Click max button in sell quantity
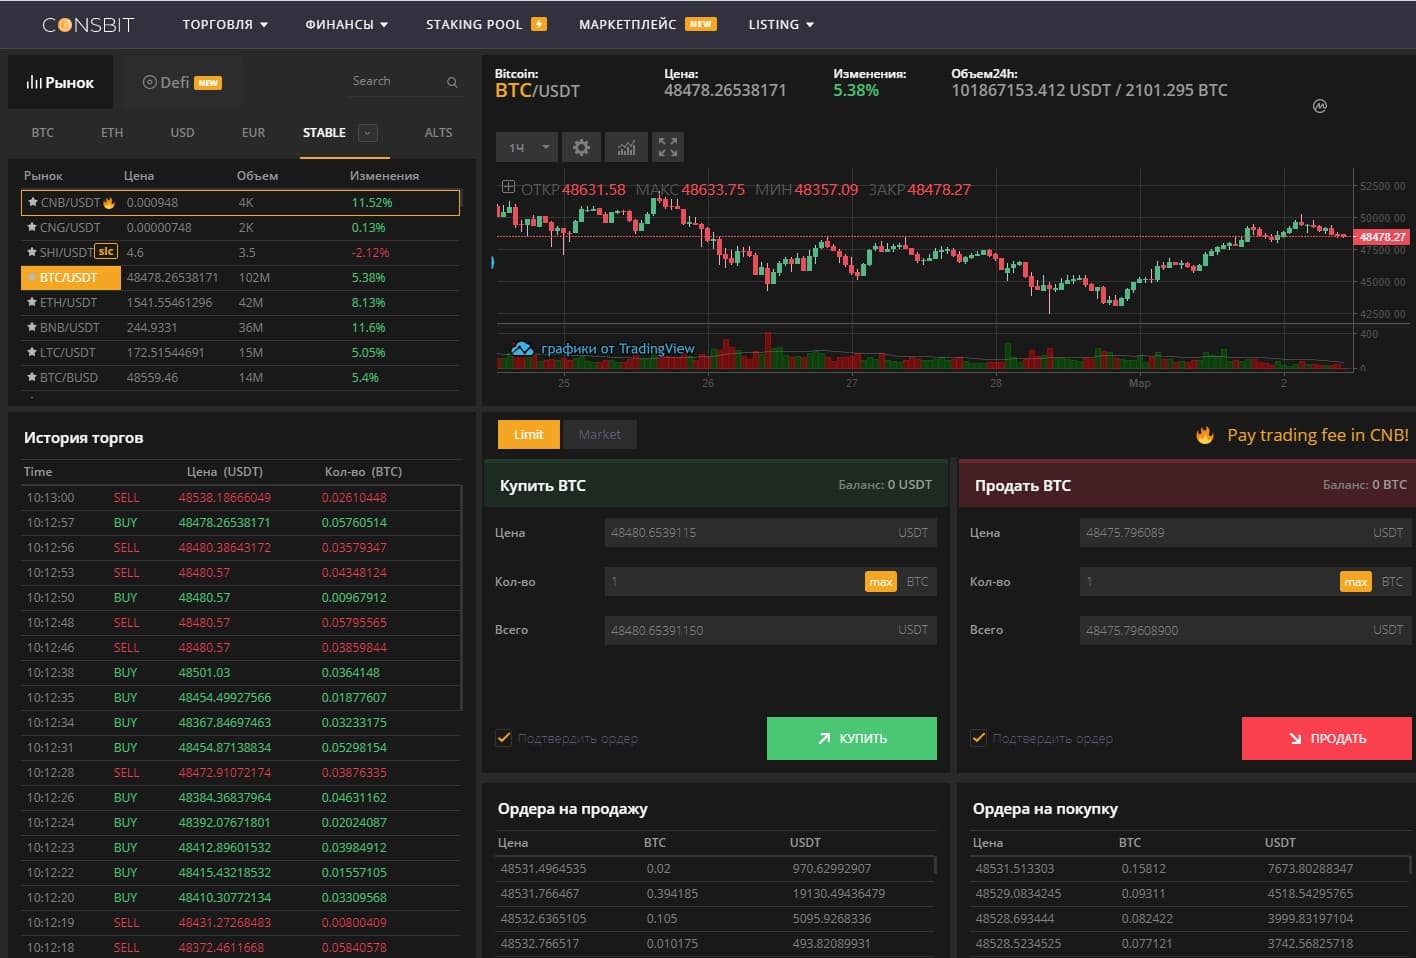 tap(1356, 582)
